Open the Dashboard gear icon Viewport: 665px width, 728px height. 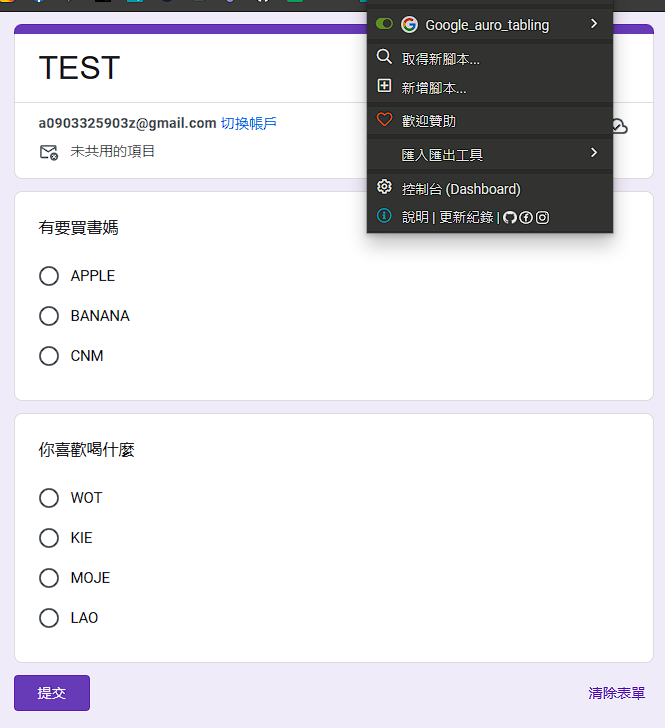(384, 188)
